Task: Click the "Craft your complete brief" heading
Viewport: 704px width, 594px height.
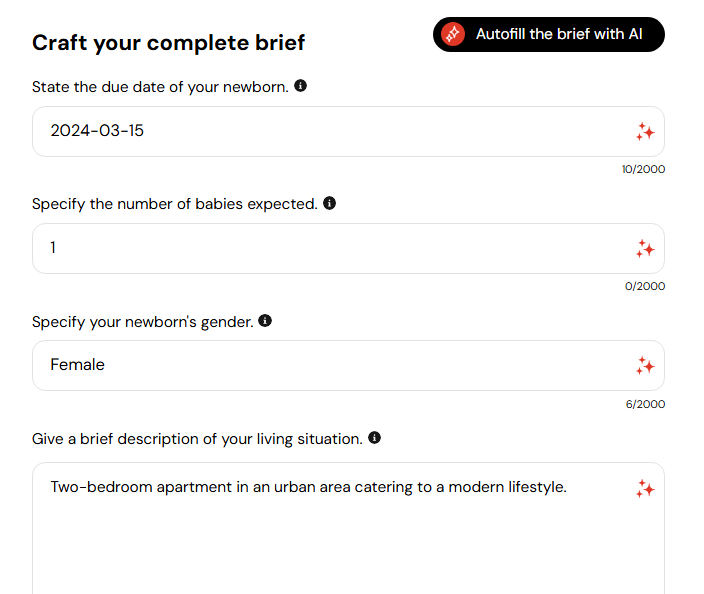Action: point(168,43)
